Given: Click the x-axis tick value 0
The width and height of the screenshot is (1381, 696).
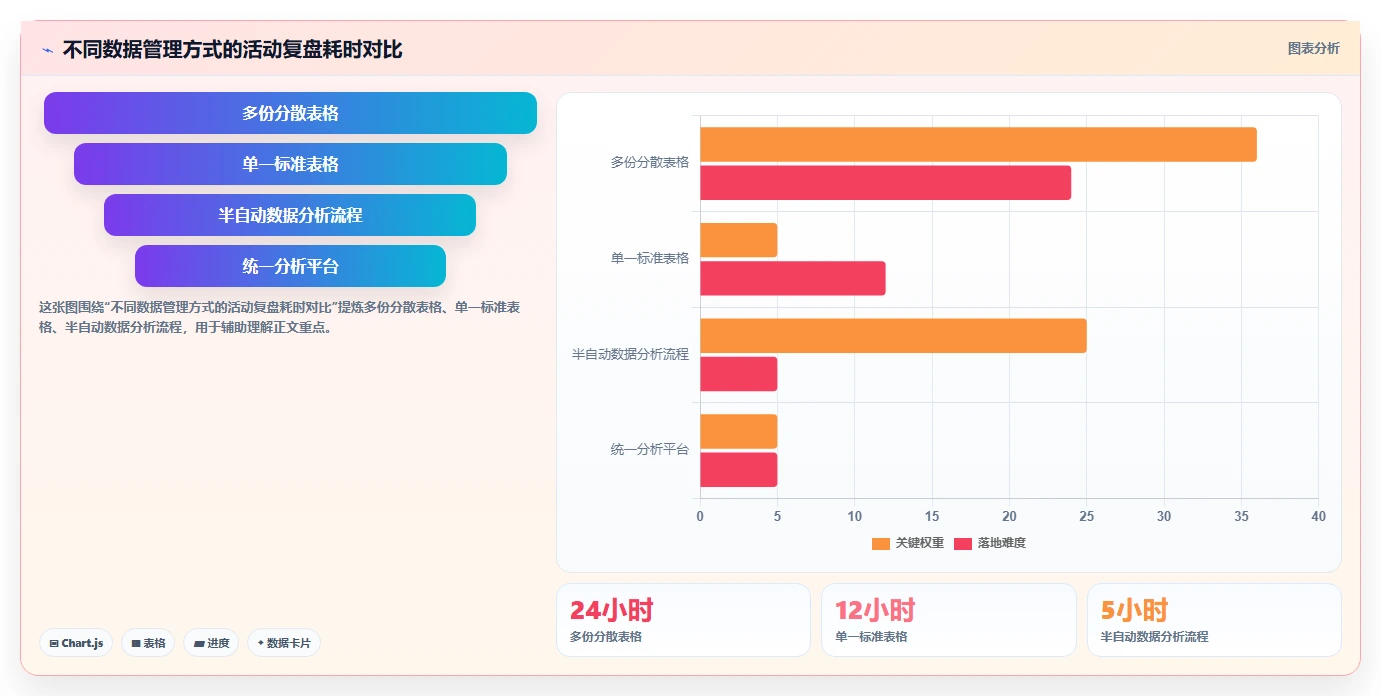Looking at the screenshot, I should (x=700, y=516).
